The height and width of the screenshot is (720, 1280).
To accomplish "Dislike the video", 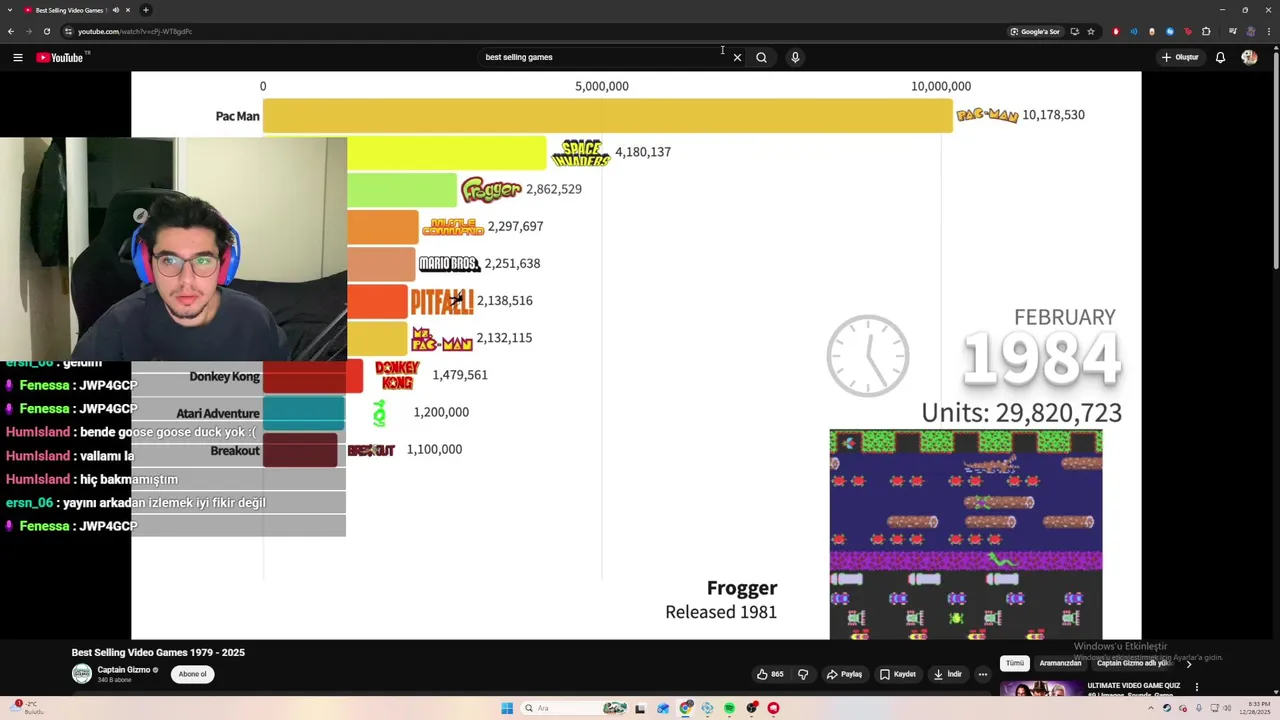I will [x=803, y=674].
